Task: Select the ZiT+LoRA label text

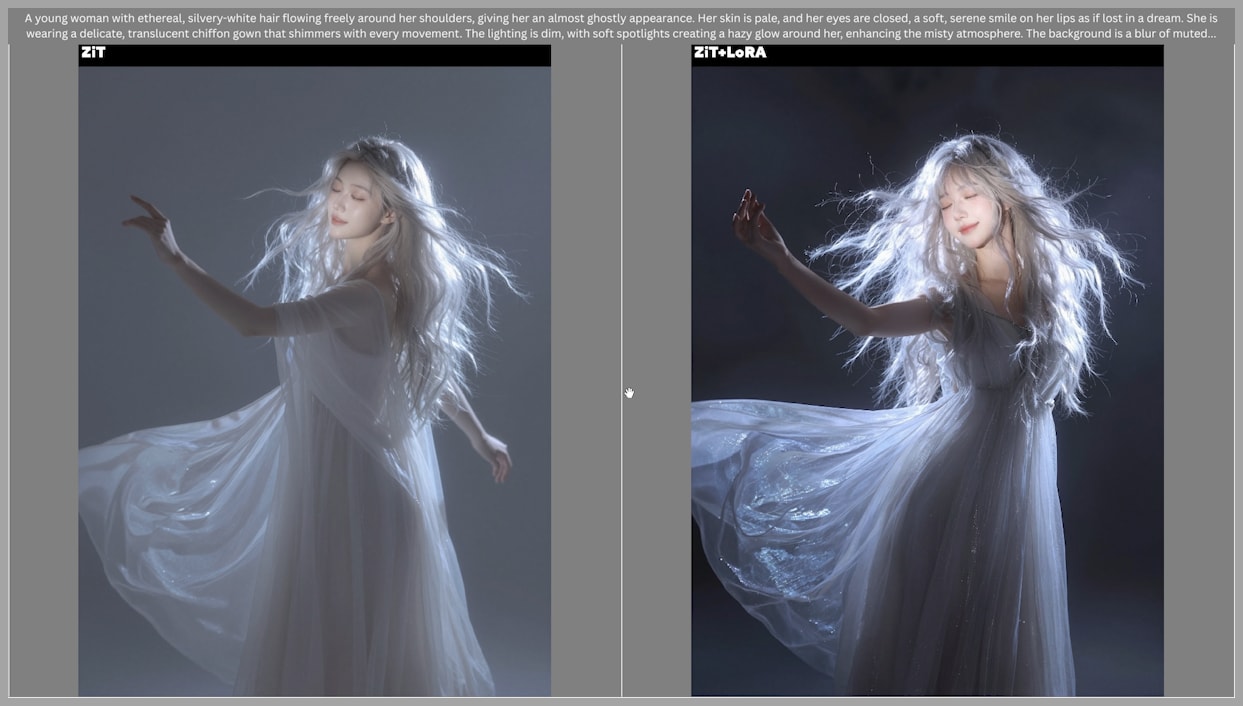Action: click(x=730, y=52)
